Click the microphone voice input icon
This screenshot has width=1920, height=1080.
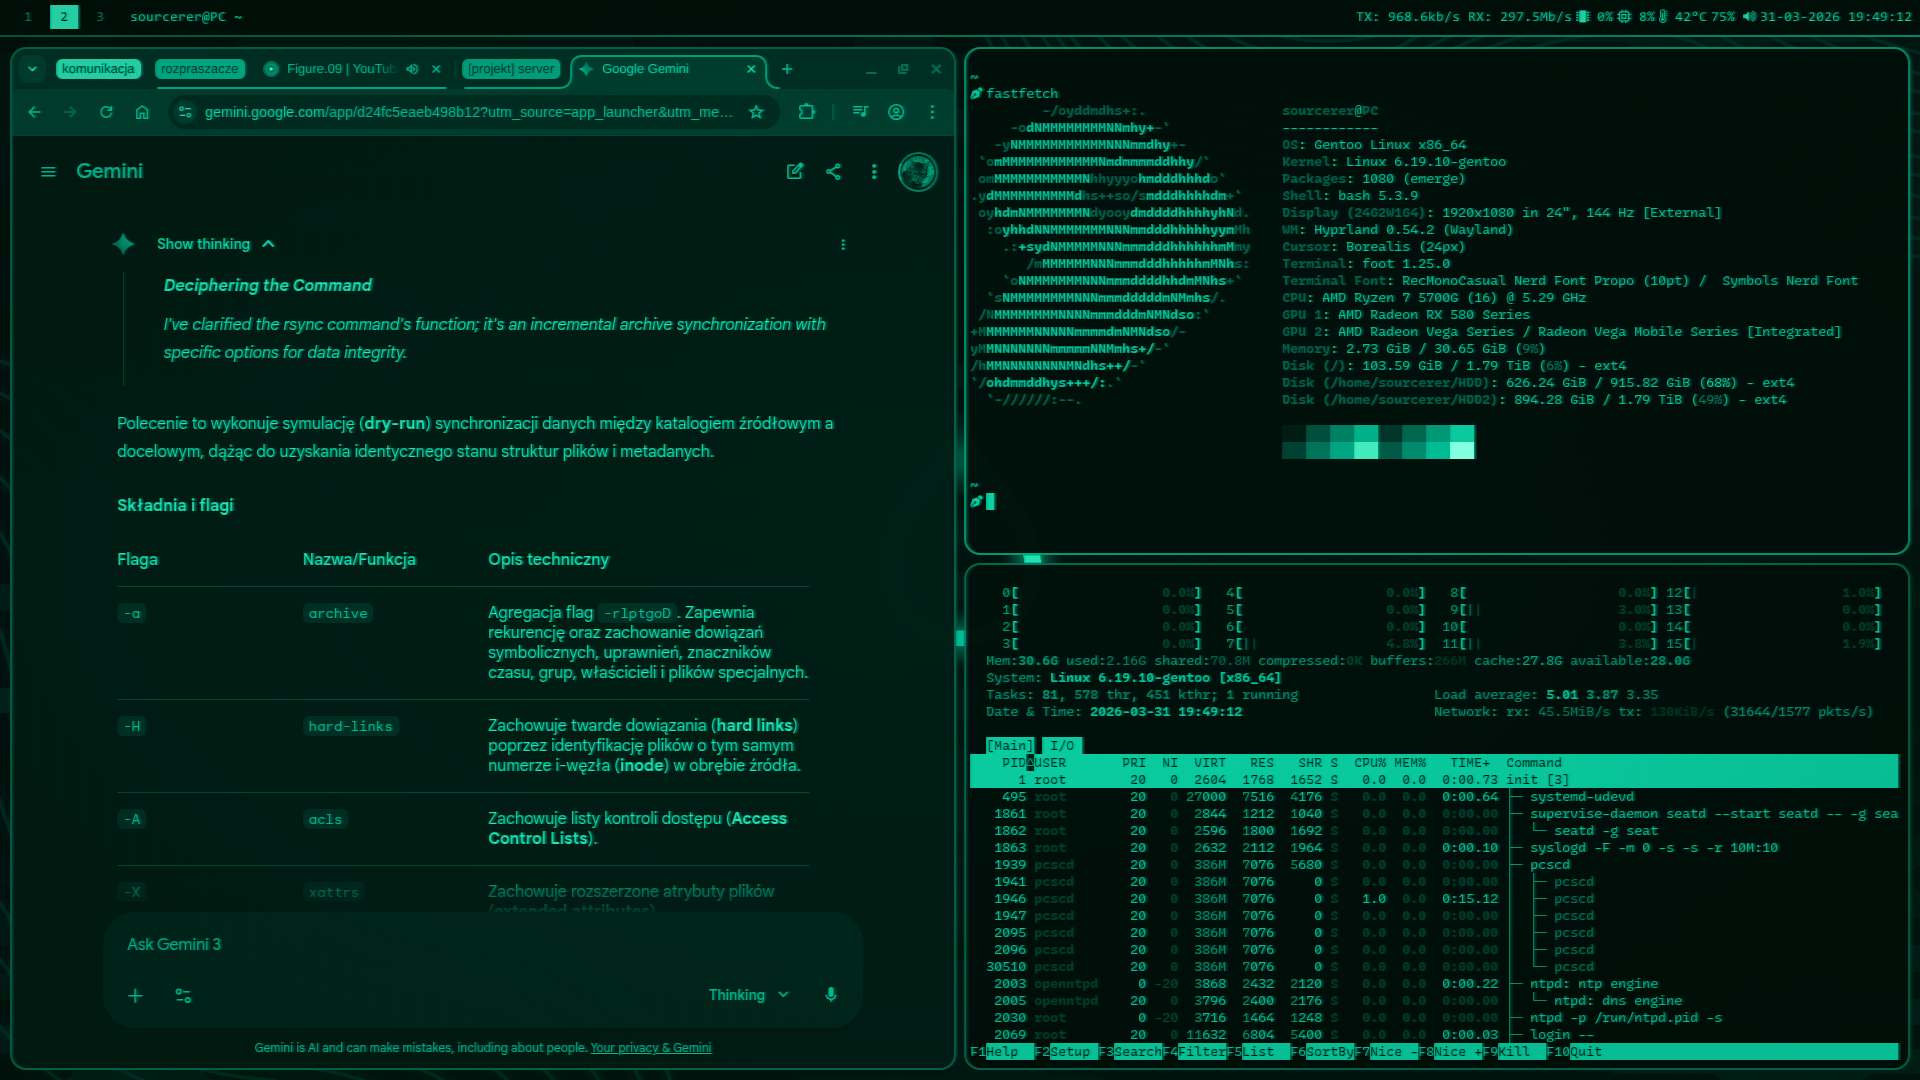pyautogui.click(x=831, y=995)
